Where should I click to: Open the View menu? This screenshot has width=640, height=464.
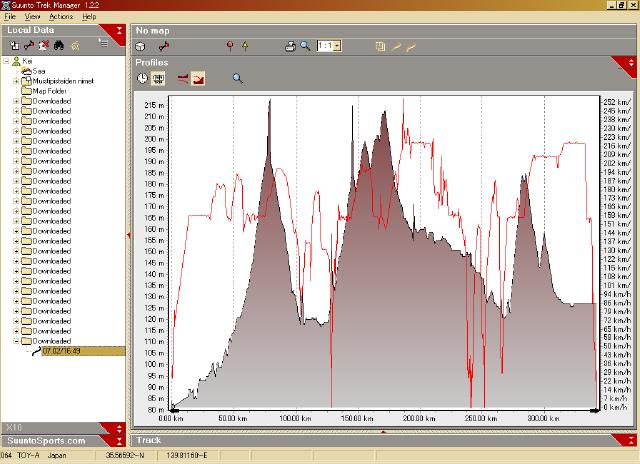tap(32, 16)
